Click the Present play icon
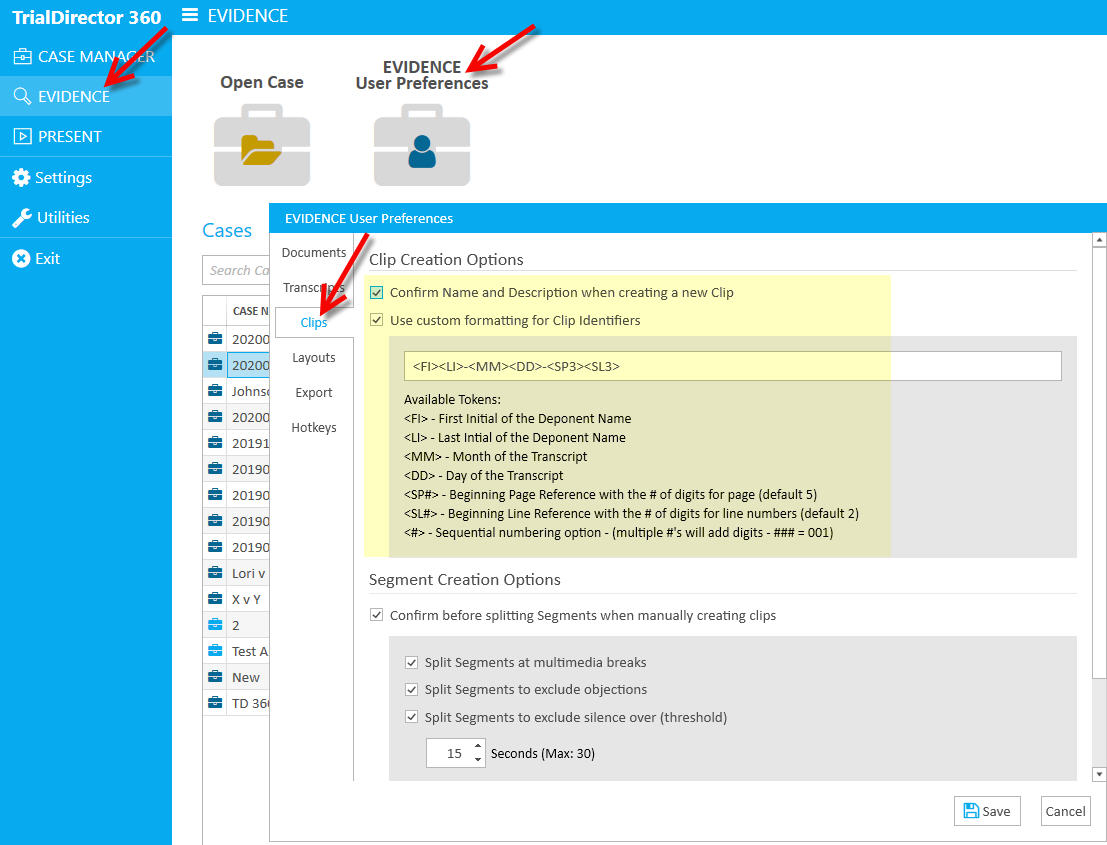Viewport: 1107px width, 845px height. tap(22, 136)
